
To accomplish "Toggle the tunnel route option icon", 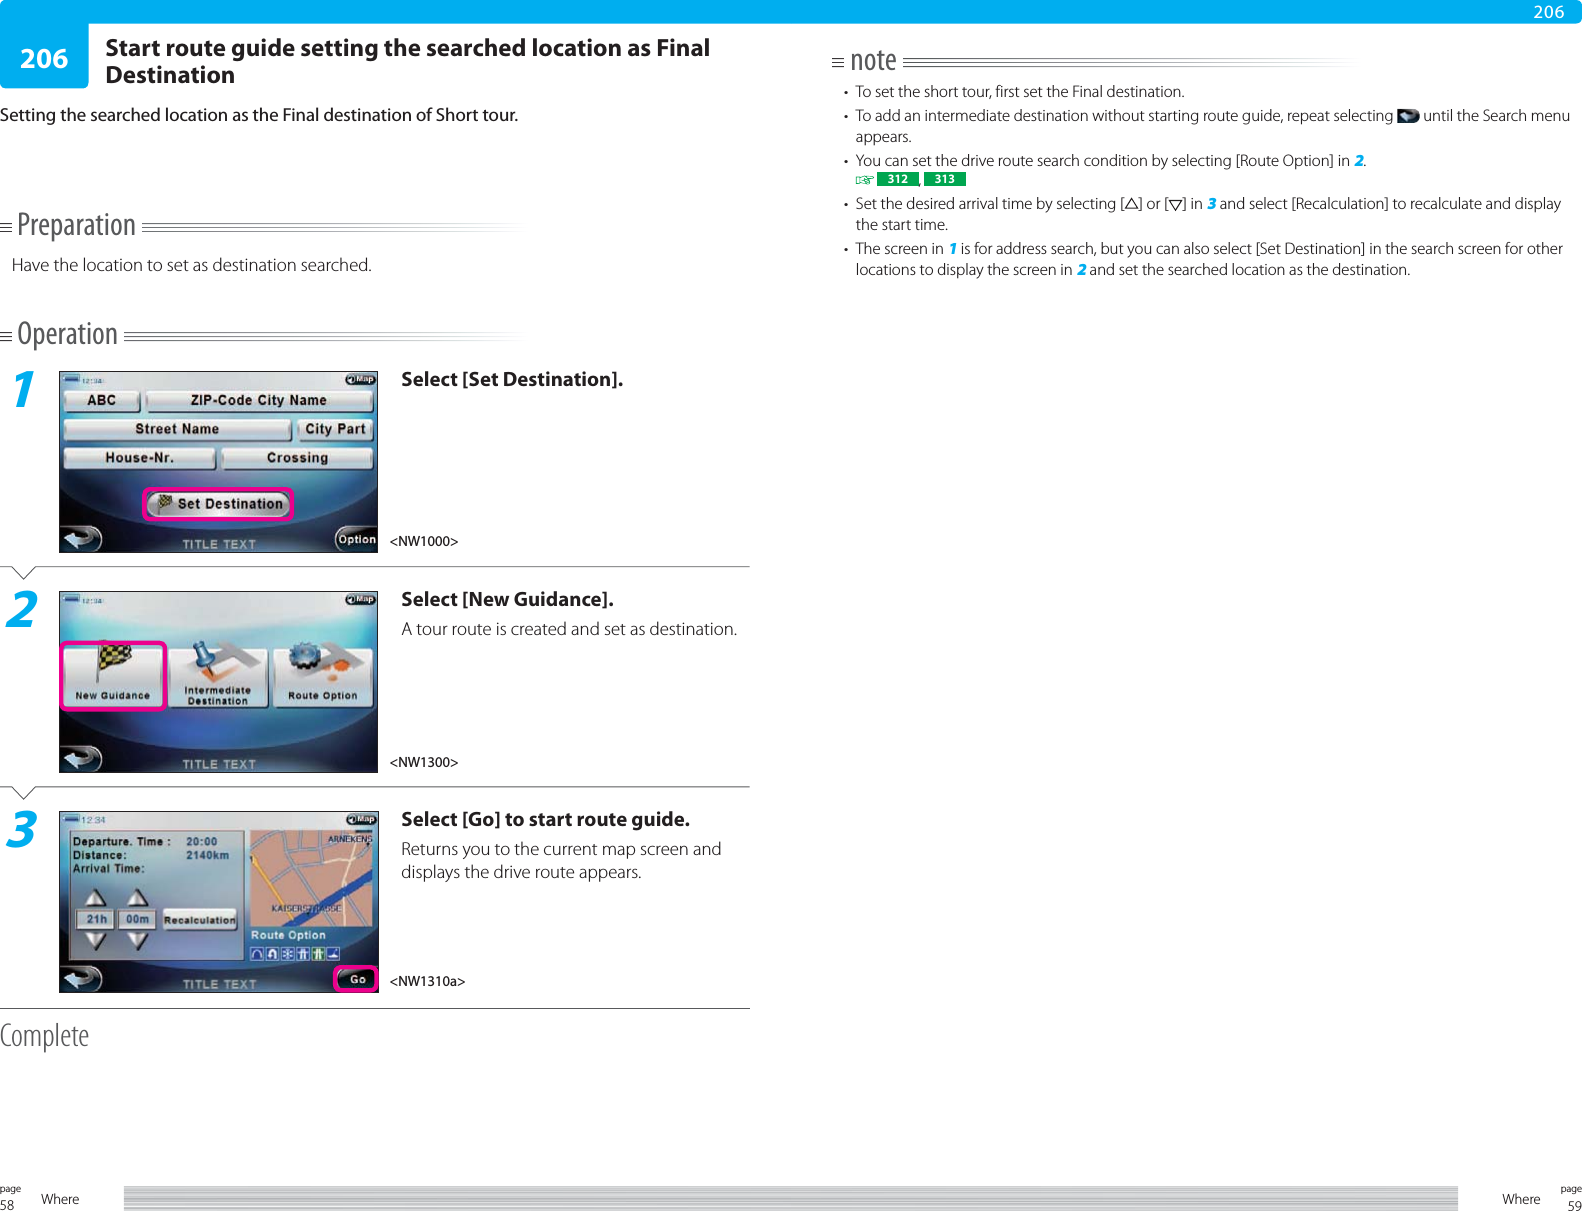I will coord(257,954).
